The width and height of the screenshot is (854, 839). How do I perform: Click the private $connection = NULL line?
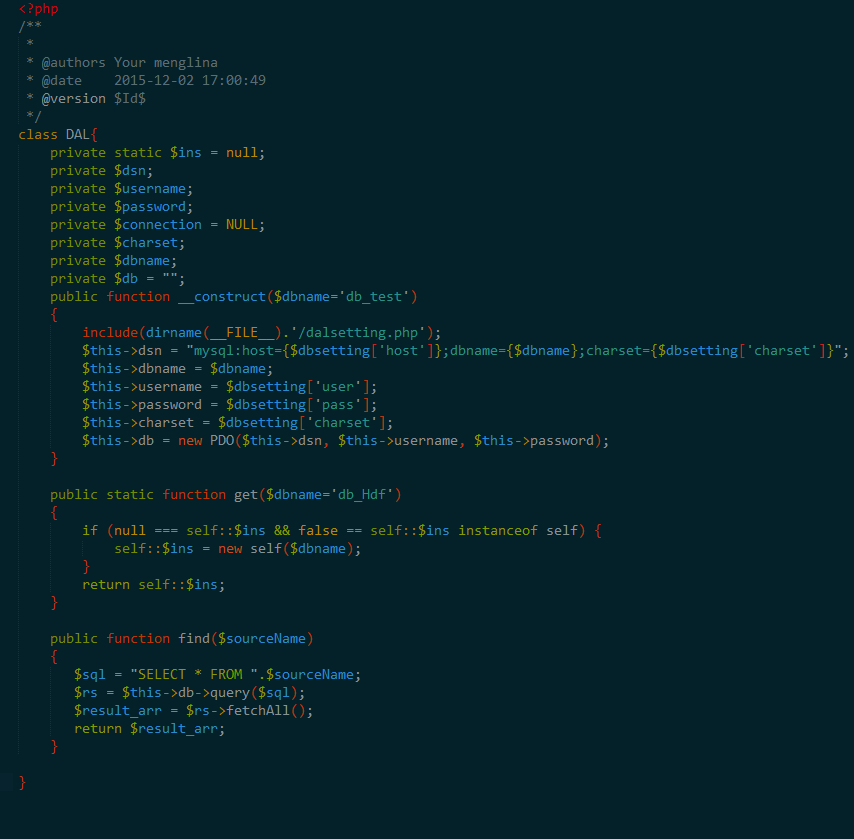point(157,224)
